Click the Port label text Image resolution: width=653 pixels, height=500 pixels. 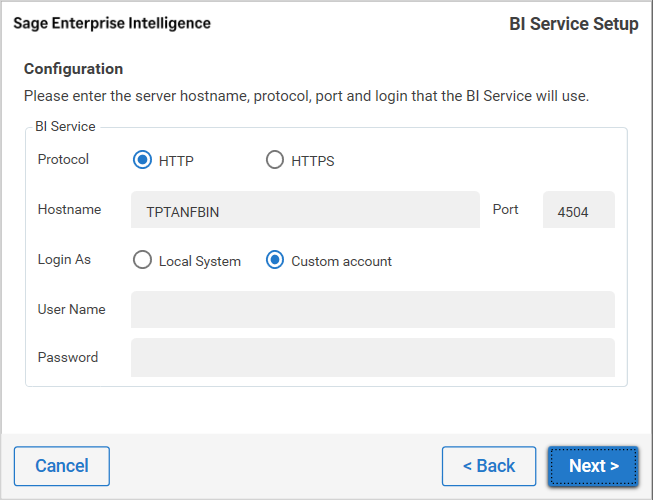505,209
